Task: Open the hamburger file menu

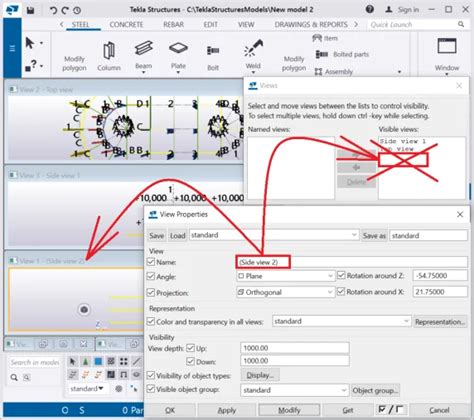Action: point(12,49)
